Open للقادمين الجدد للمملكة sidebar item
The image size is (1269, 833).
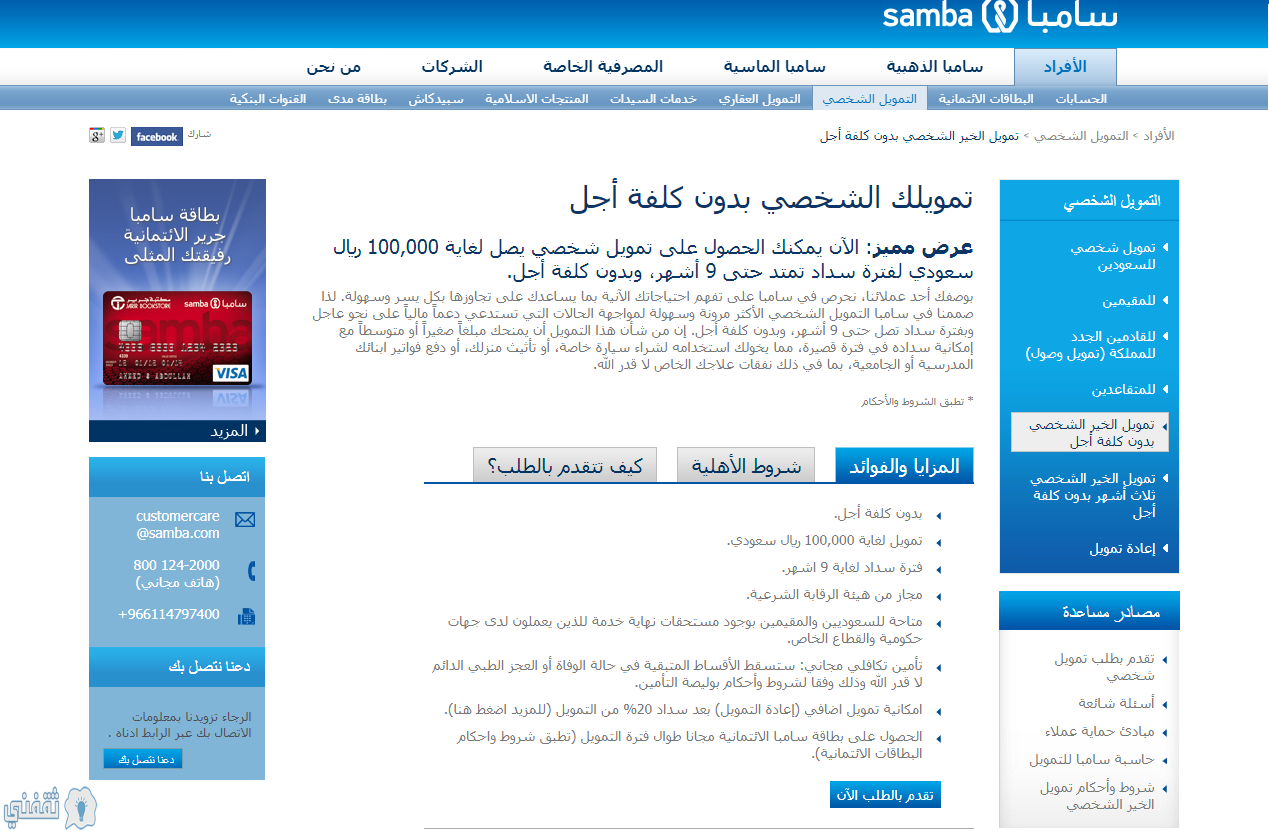[1091, 345]
